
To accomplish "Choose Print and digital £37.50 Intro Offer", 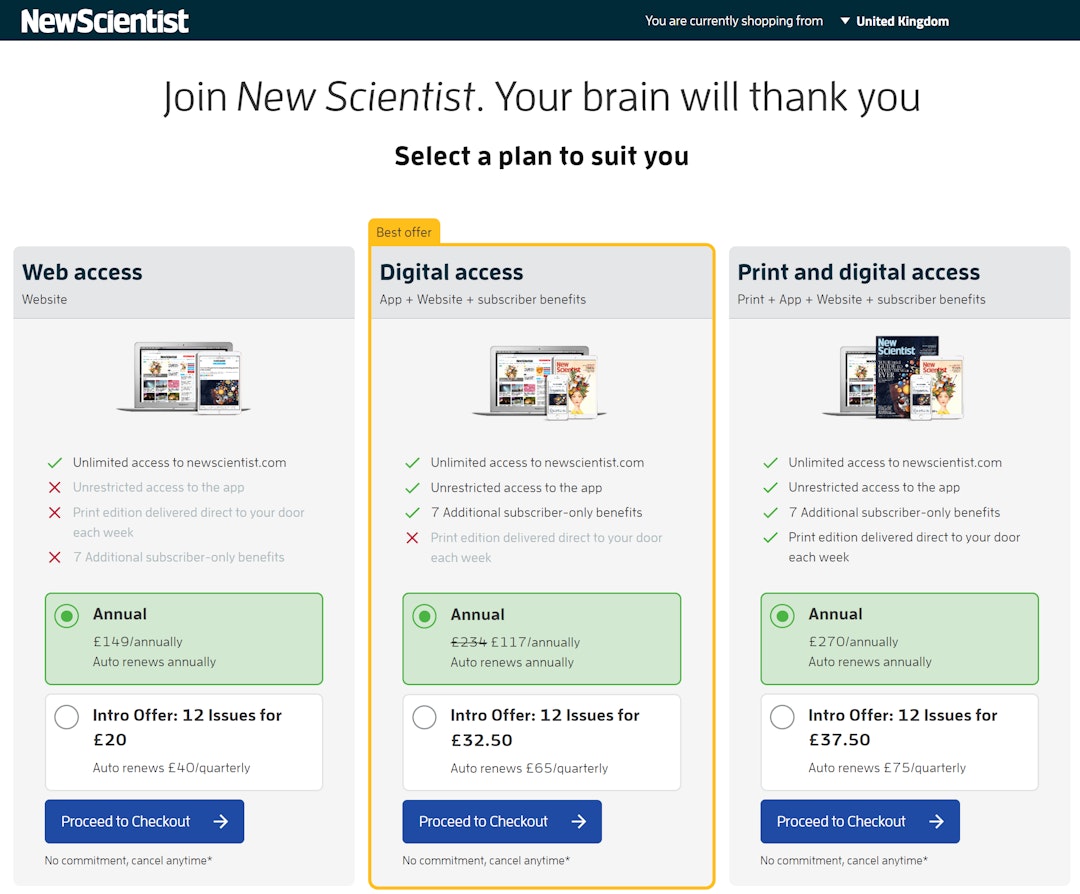I will tap(783, 717).
